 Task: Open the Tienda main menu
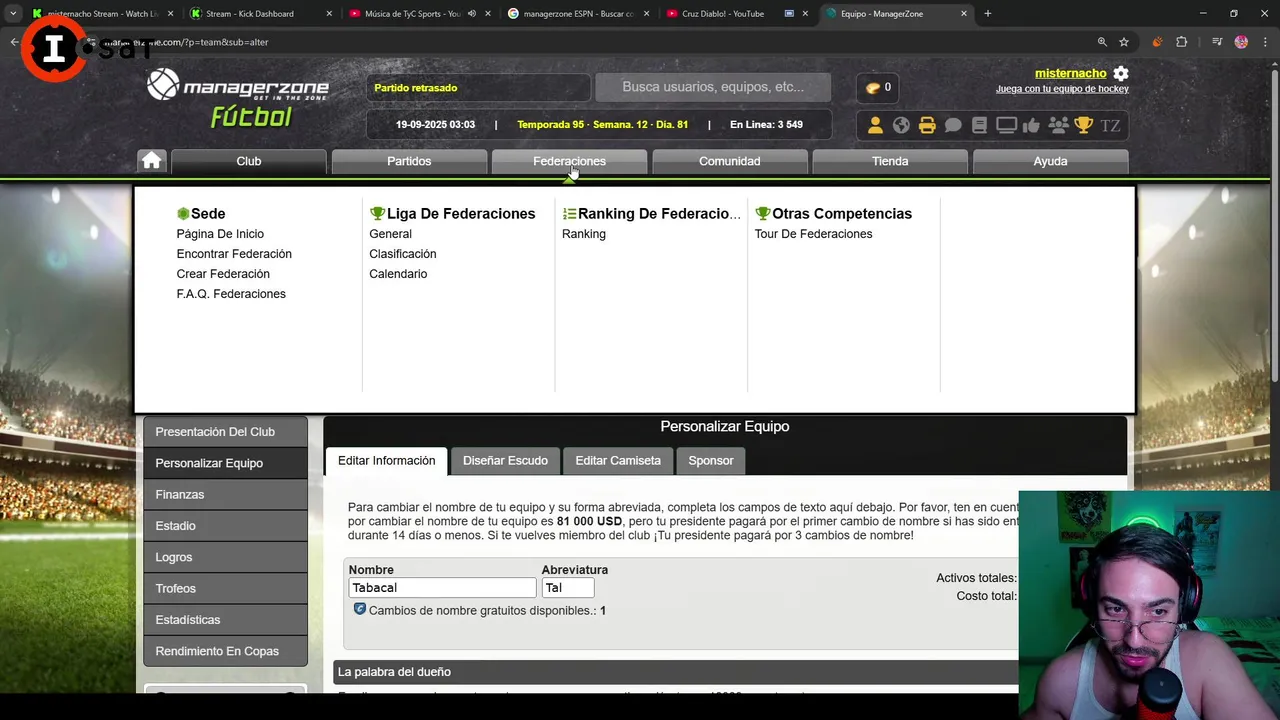[x=890, y=161]
